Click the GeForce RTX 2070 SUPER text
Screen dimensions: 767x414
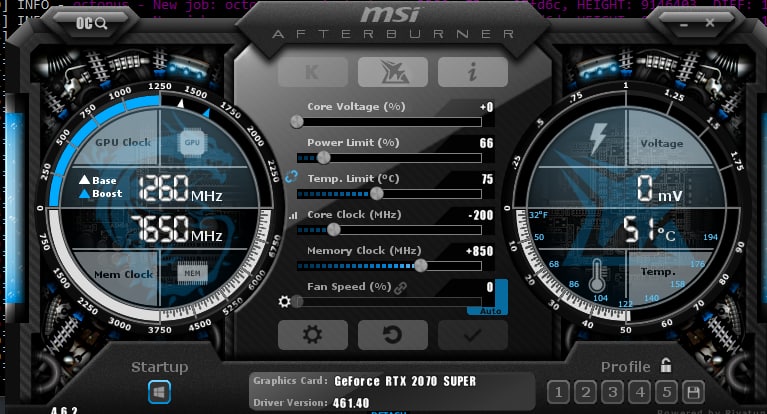click(x=405, y=381)
